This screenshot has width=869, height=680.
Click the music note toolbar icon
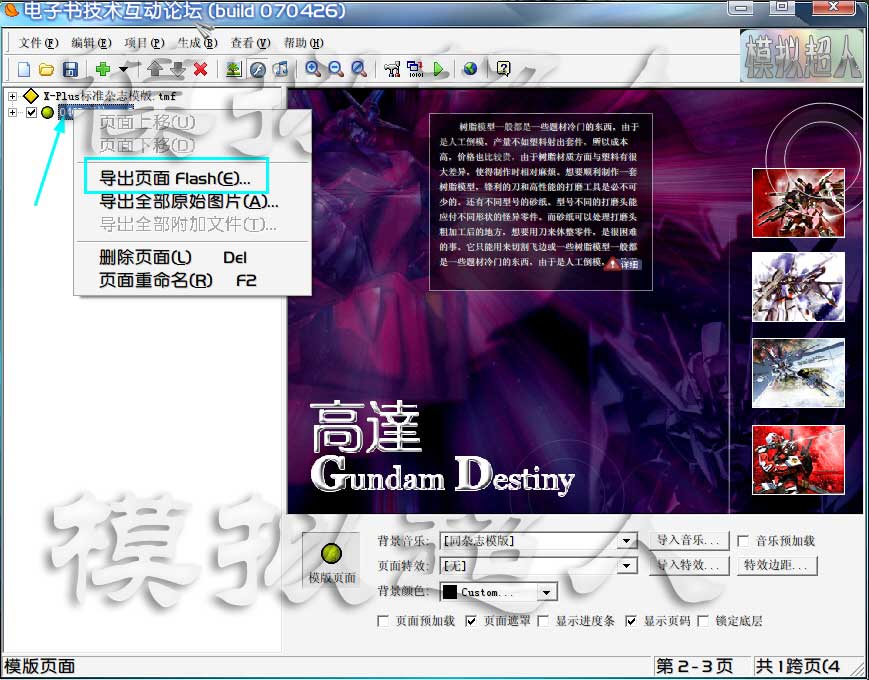click(280, 69)
